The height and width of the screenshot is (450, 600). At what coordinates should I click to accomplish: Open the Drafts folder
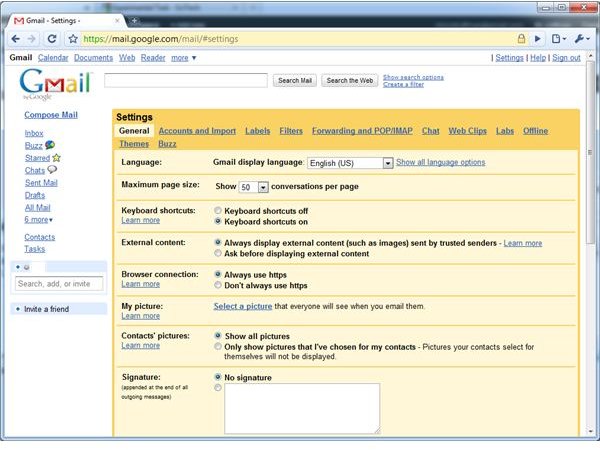click(x=35, y=195)
